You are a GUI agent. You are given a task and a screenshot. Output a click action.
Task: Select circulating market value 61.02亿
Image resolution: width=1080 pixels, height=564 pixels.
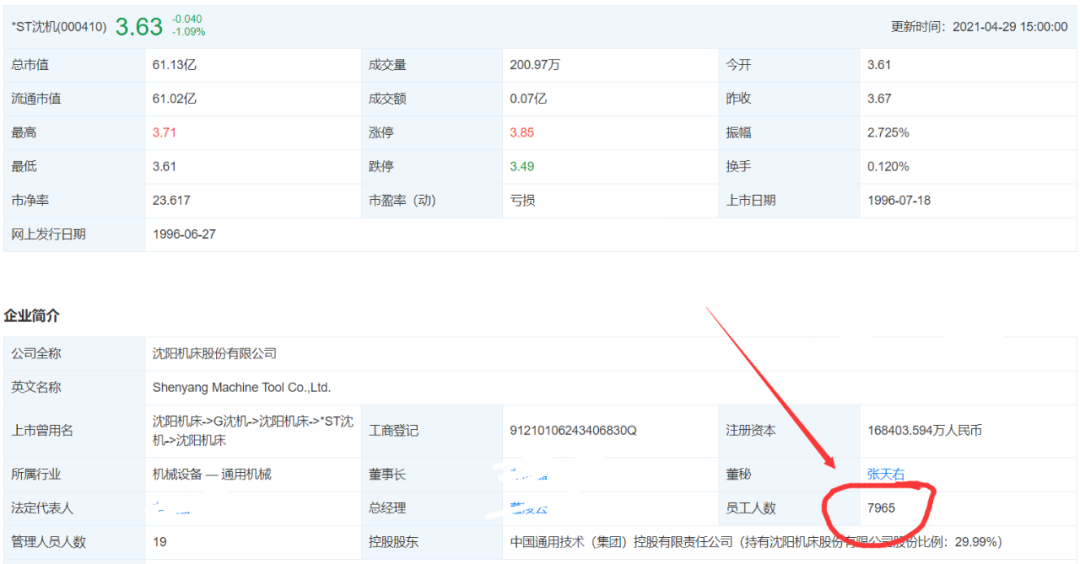174,98
